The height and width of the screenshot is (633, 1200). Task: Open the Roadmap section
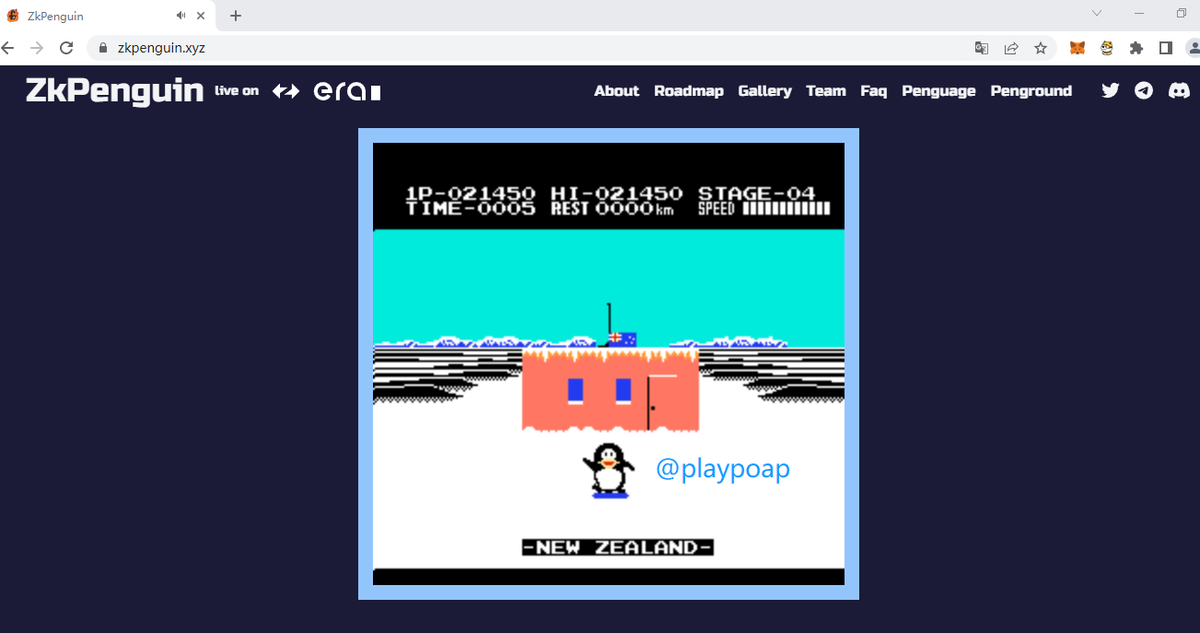[x=689, y=91]
